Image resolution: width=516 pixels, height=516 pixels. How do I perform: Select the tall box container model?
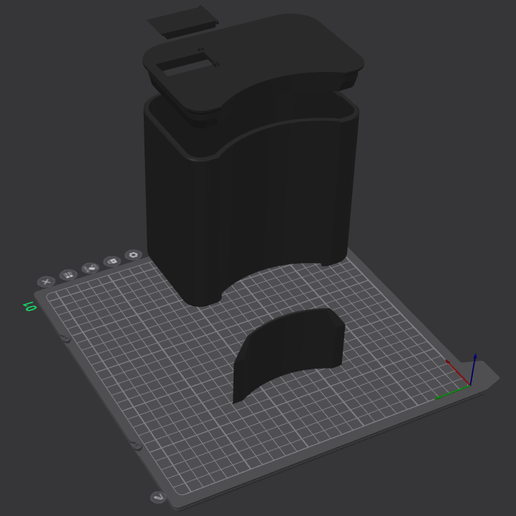coord(250,200)
